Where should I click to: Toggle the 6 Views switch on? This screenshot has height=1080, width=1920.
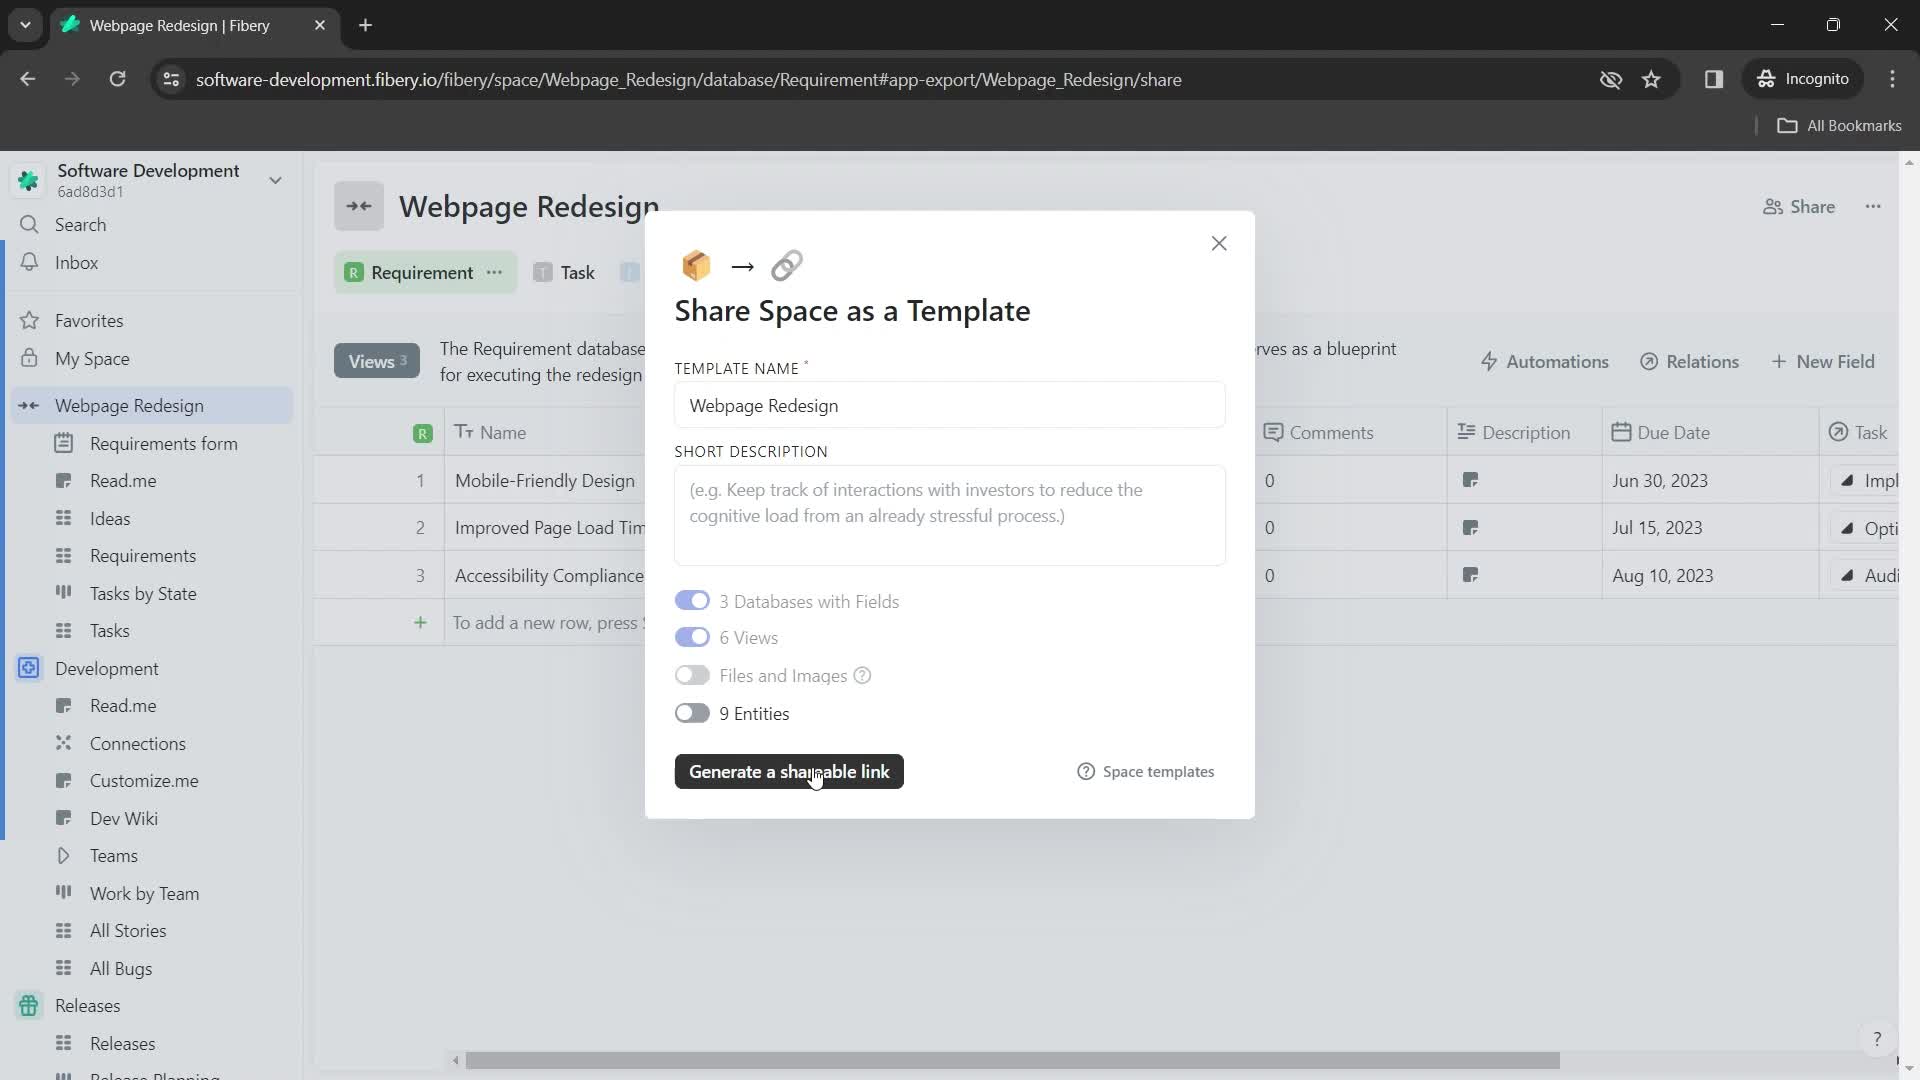coord(692,637)
